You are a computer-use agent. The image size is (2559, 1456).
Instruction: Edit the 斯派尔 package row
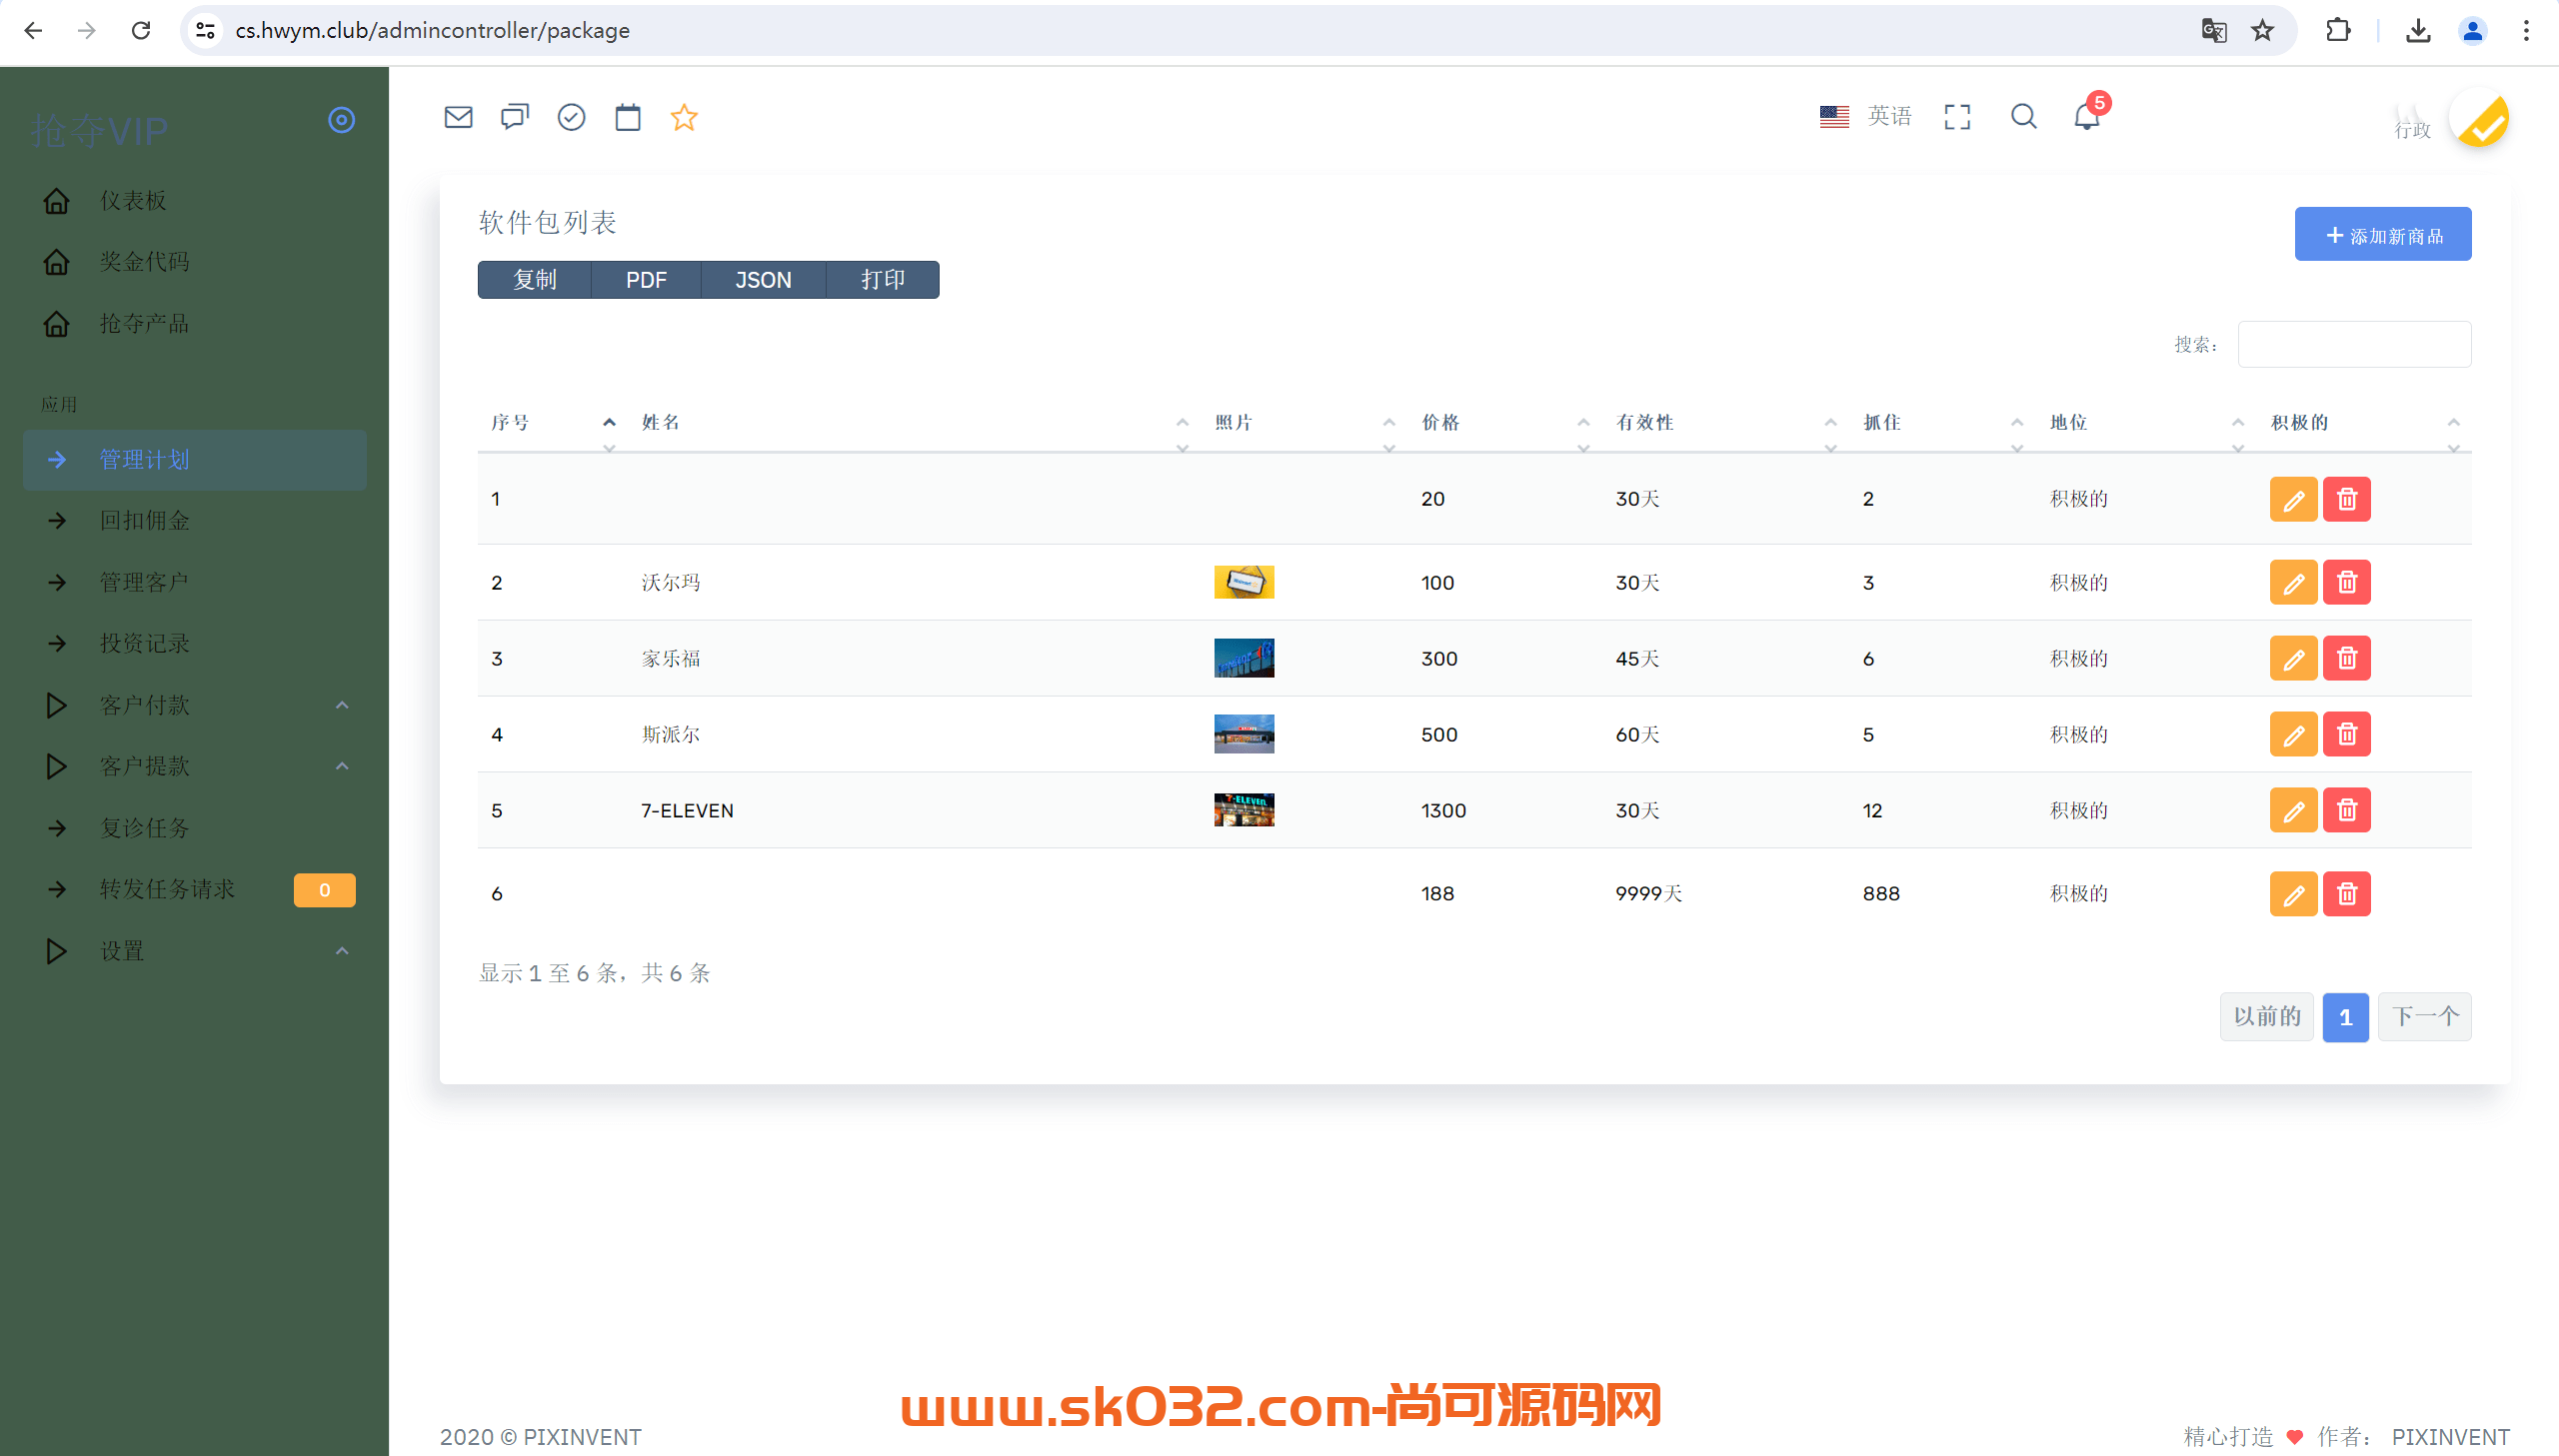(x=2293, y=735)
